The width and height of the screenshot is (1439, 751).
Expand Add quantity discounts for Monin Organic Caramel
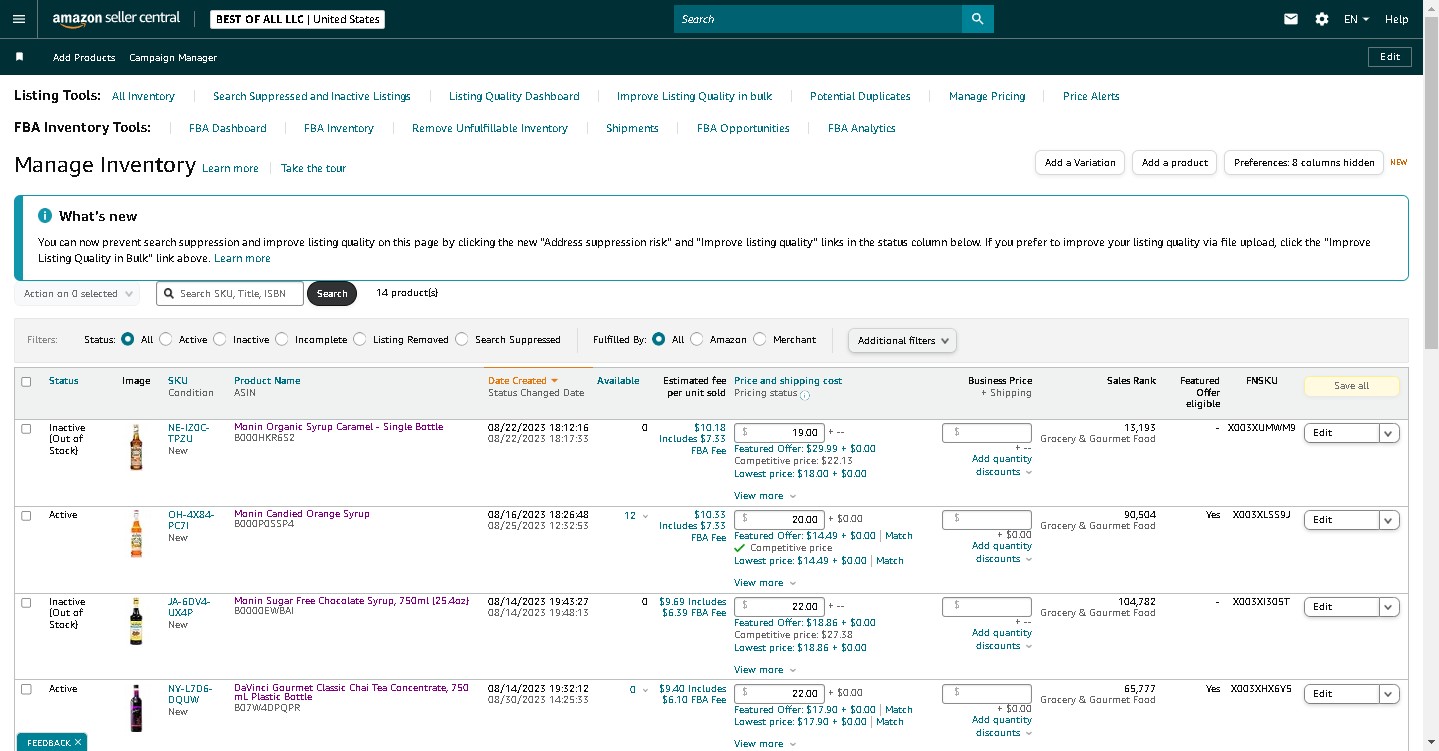point(1002,466)
